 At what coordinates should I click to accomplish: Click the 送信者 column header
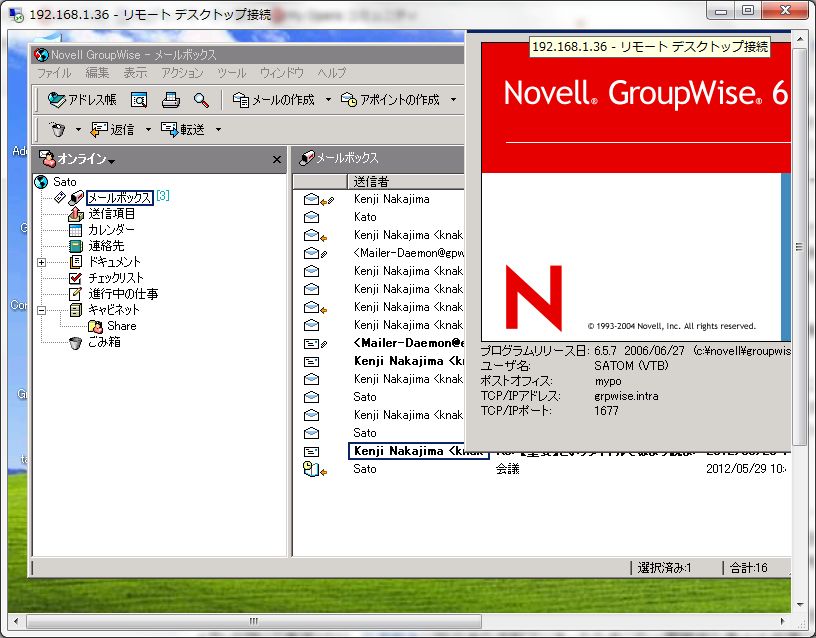pyautogui.click(x=405, y=182)
